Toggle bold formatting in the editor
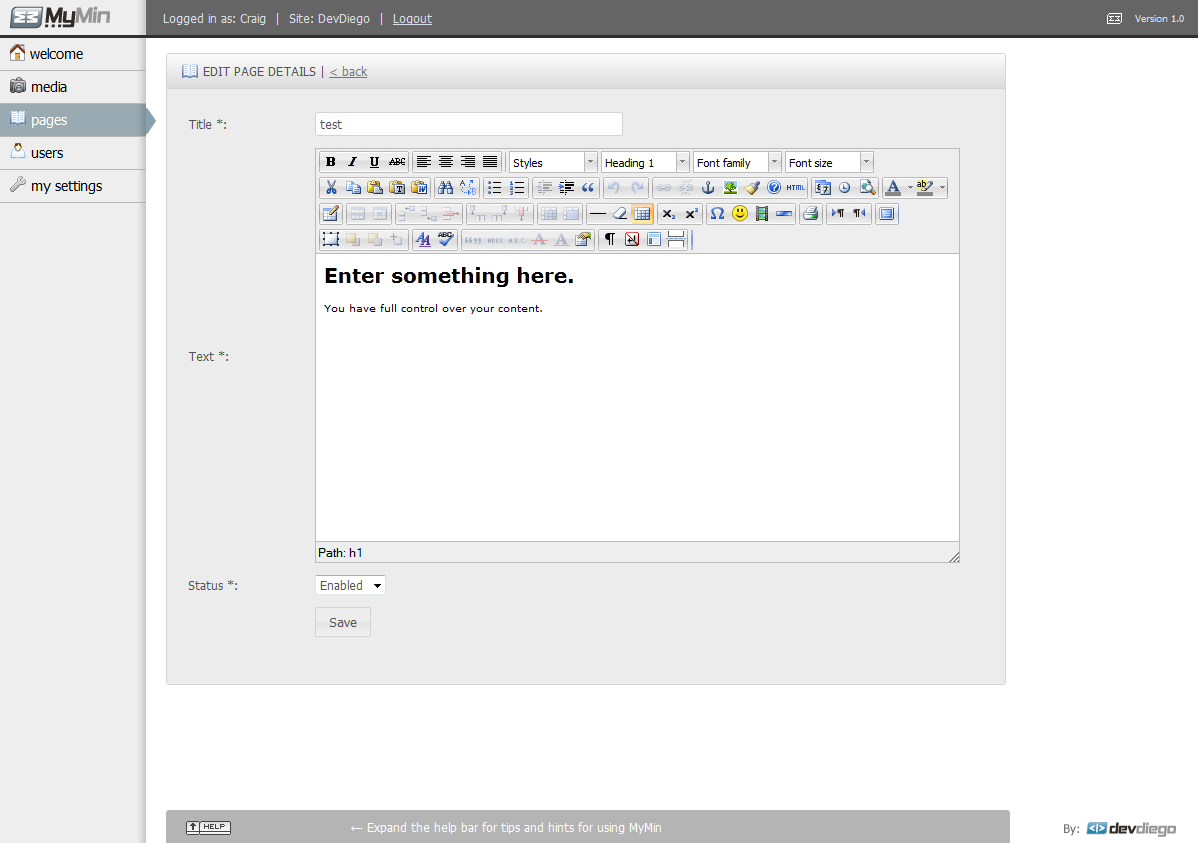This screenshot has height=843, width=1198. point(330,162)
